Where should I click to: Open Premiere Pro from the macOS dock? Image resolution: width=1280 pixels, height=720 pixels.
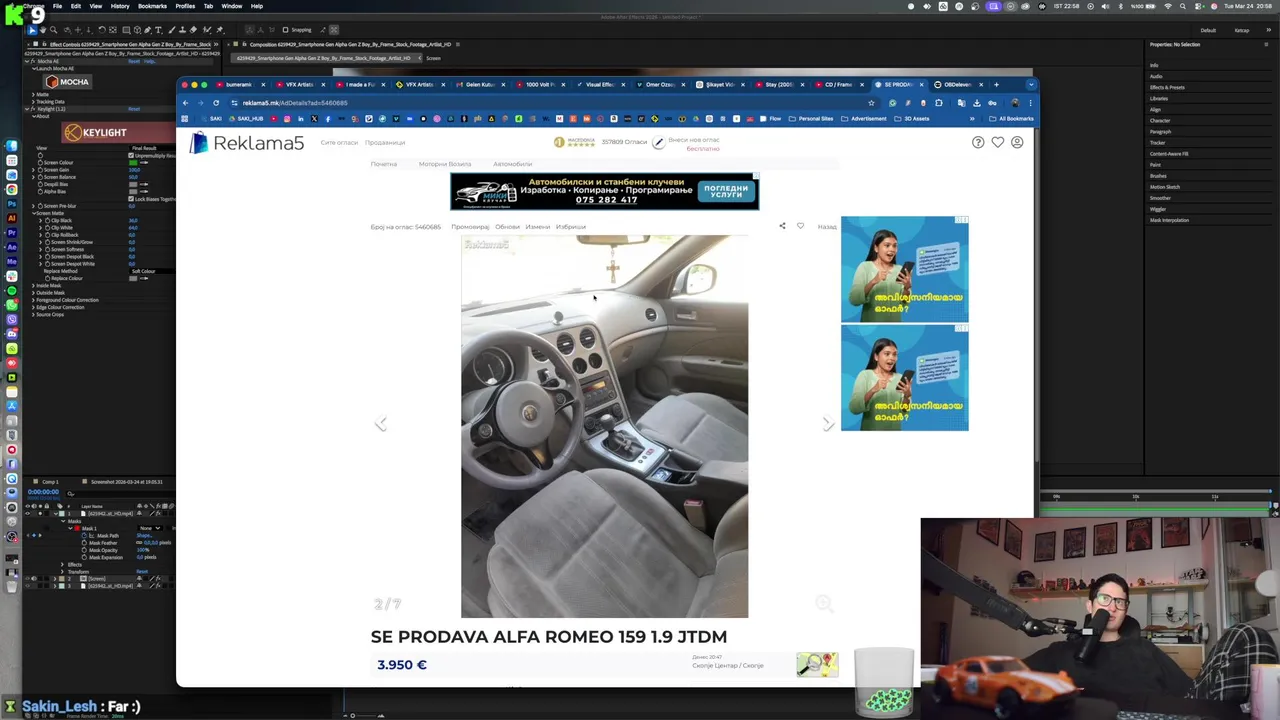(11, 233)
